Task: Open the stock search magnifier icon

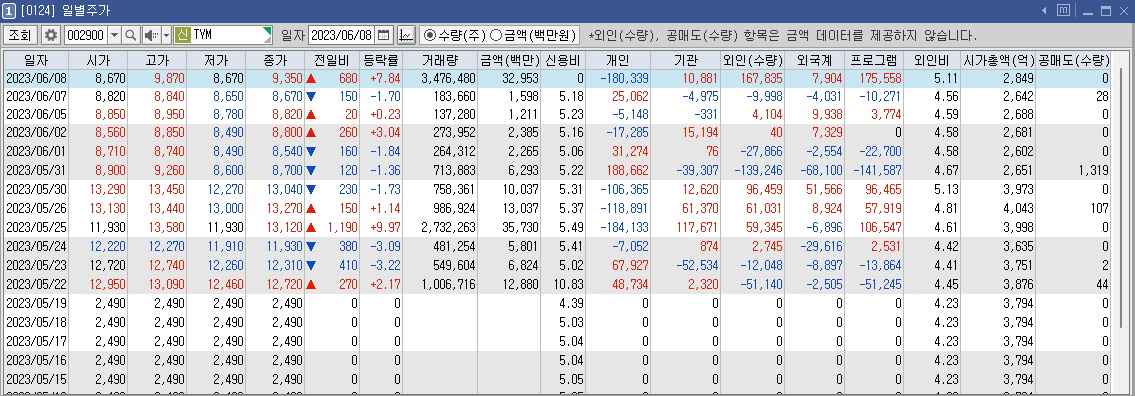Action: [131, 35]
